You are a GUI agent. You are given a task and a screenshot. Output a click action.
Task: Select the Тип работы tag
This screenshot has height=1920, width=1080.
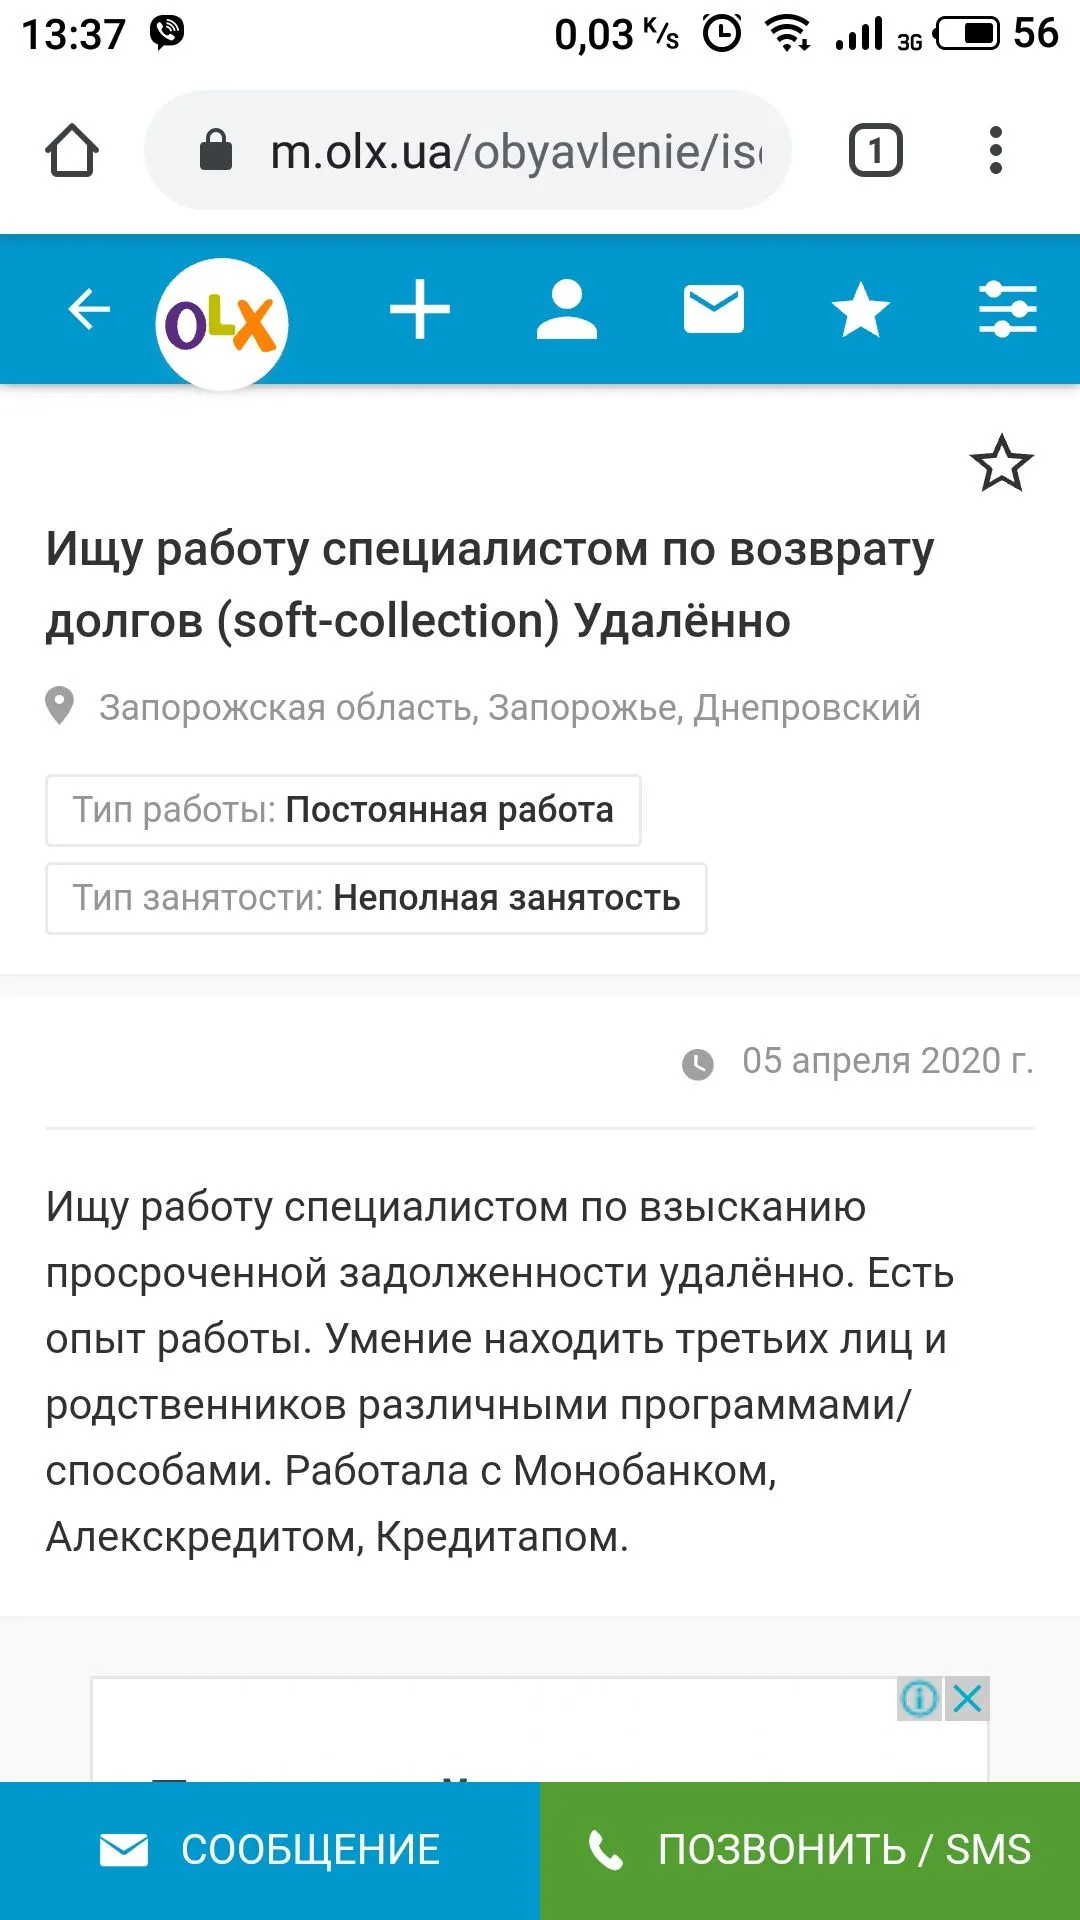(343, 810)
